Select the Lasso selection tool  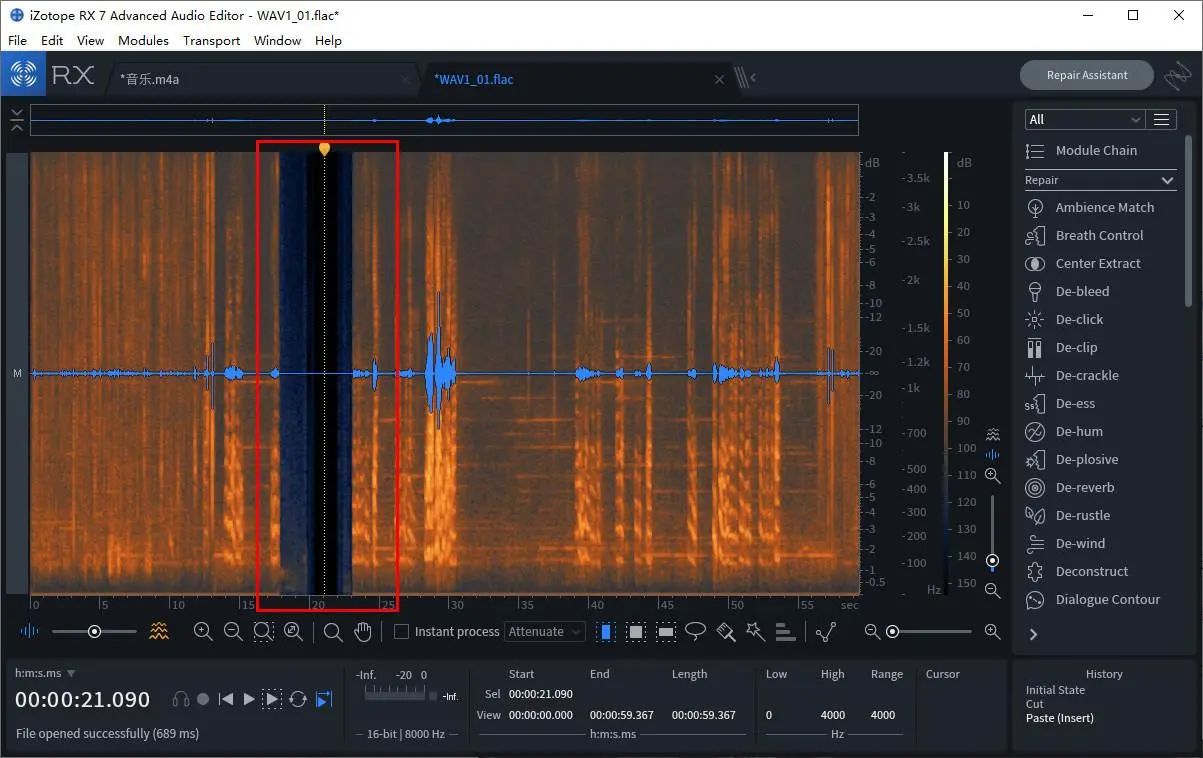click(x=696, y=631)
